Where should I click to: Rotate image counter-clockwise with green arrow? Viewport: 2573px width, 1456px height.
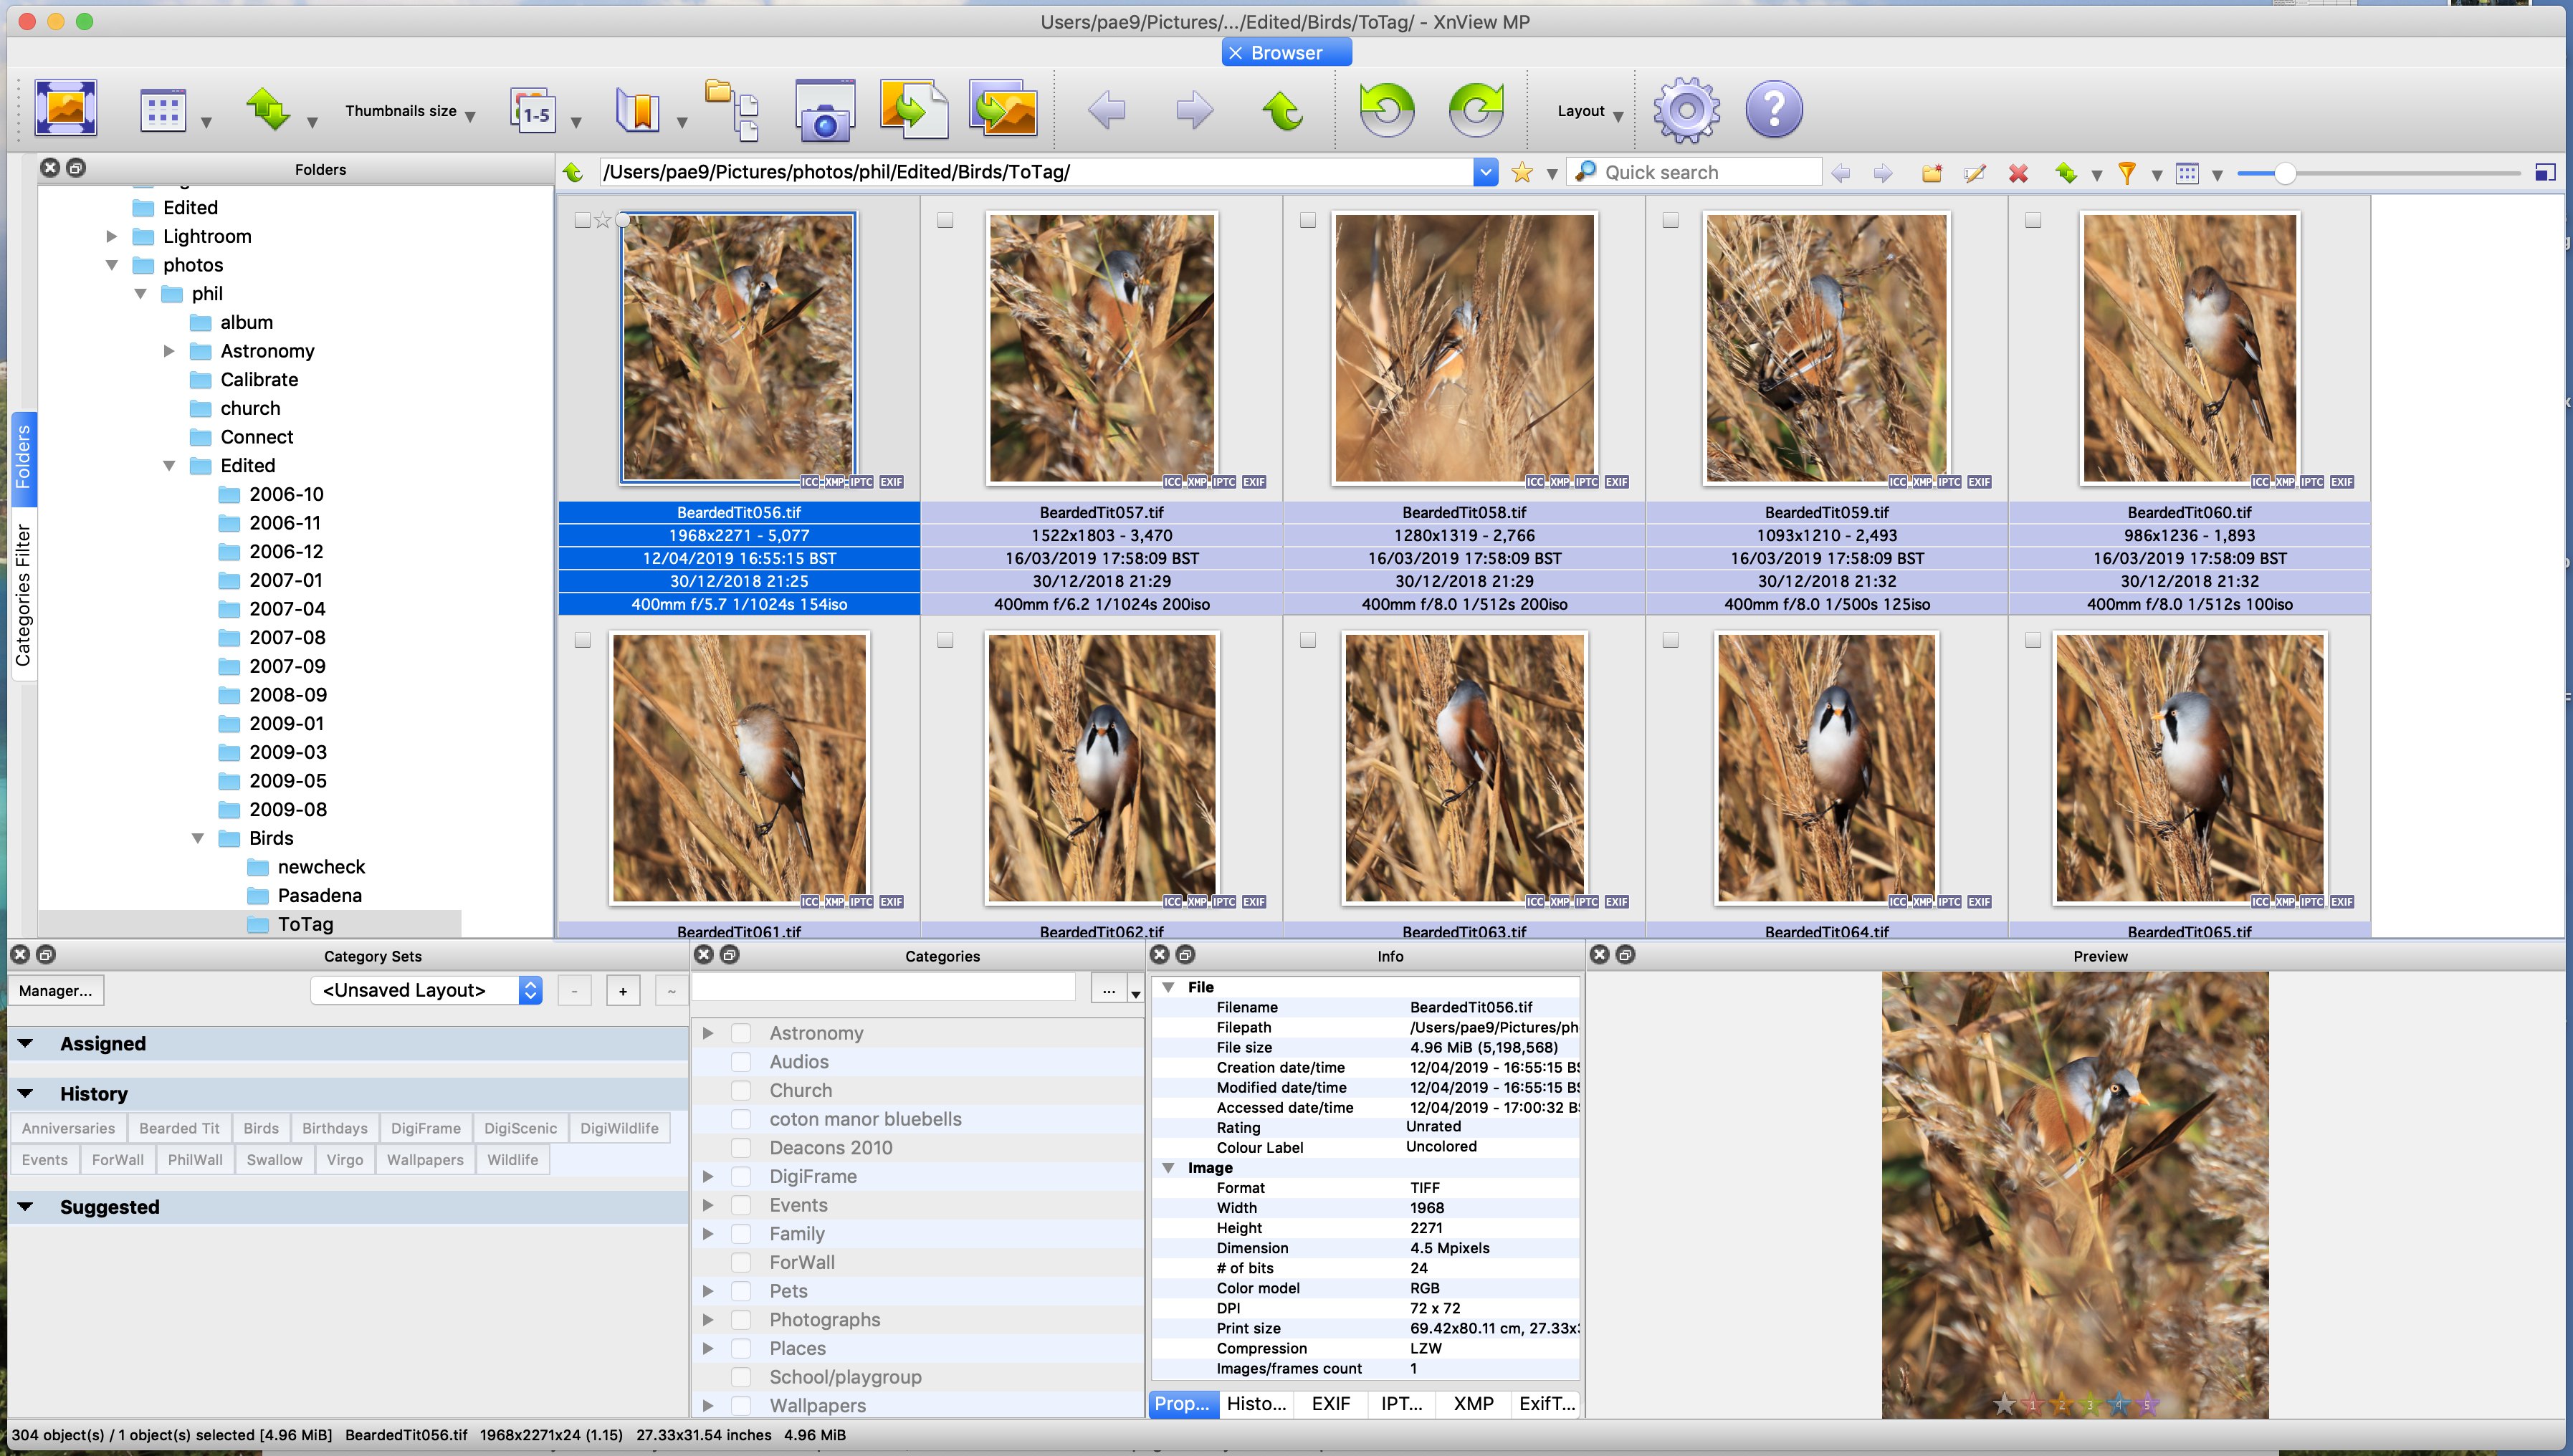click(x=1386, y=110)
